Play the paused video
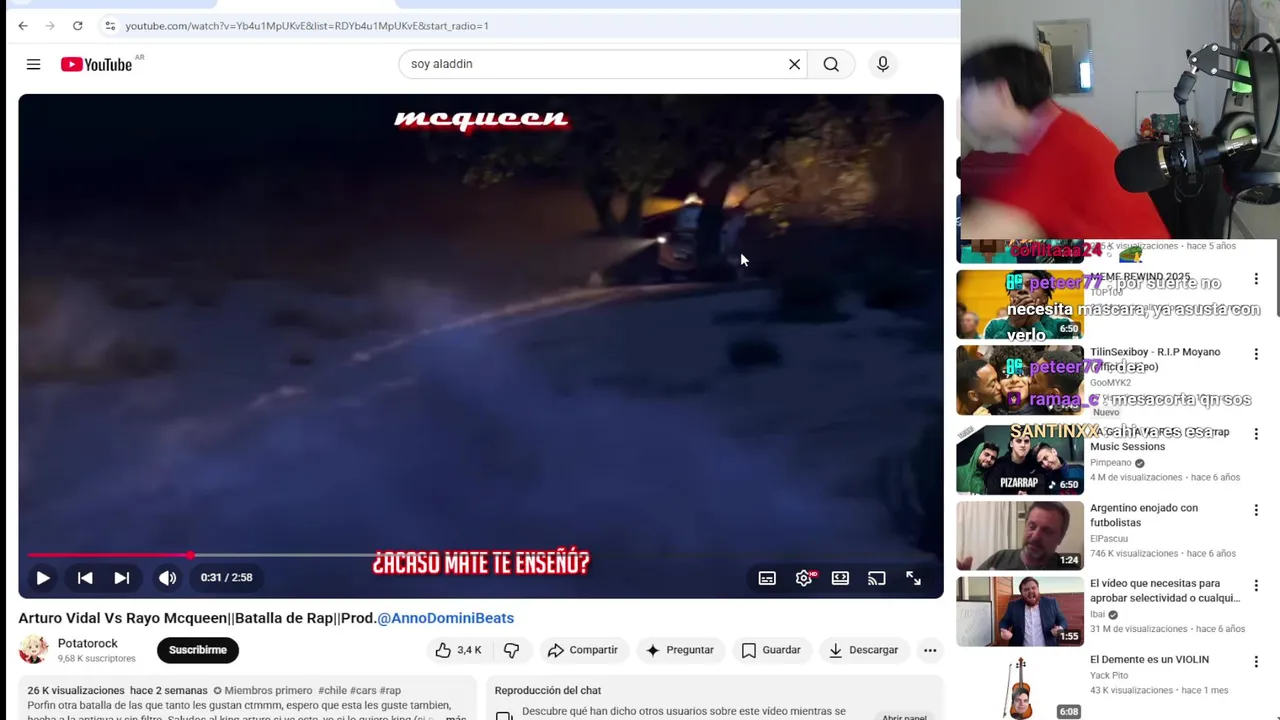Image resolution: width=1280 pixels, height=720 pixels. 43,578
